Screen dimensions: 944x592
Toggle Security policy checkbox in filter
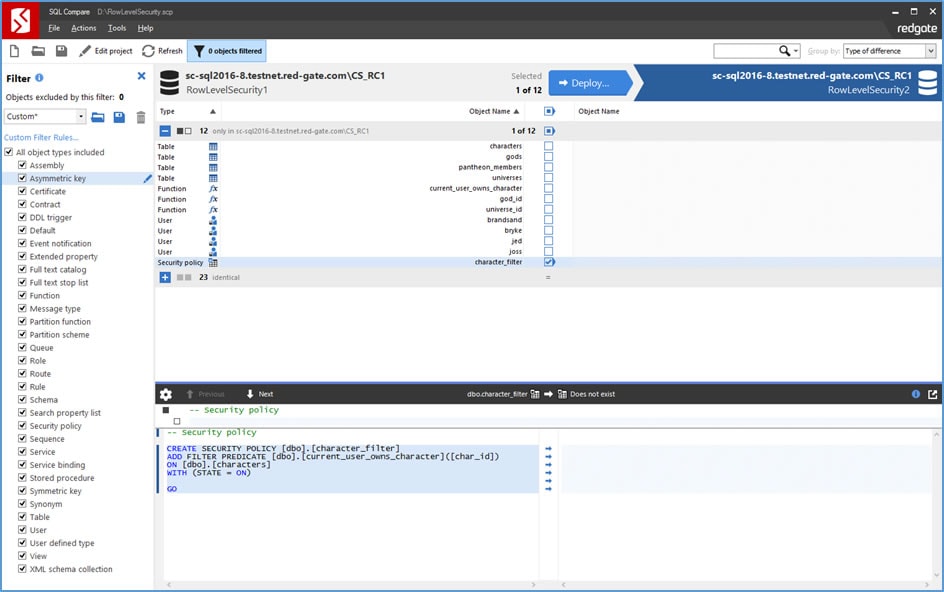[x=22, y=425]
